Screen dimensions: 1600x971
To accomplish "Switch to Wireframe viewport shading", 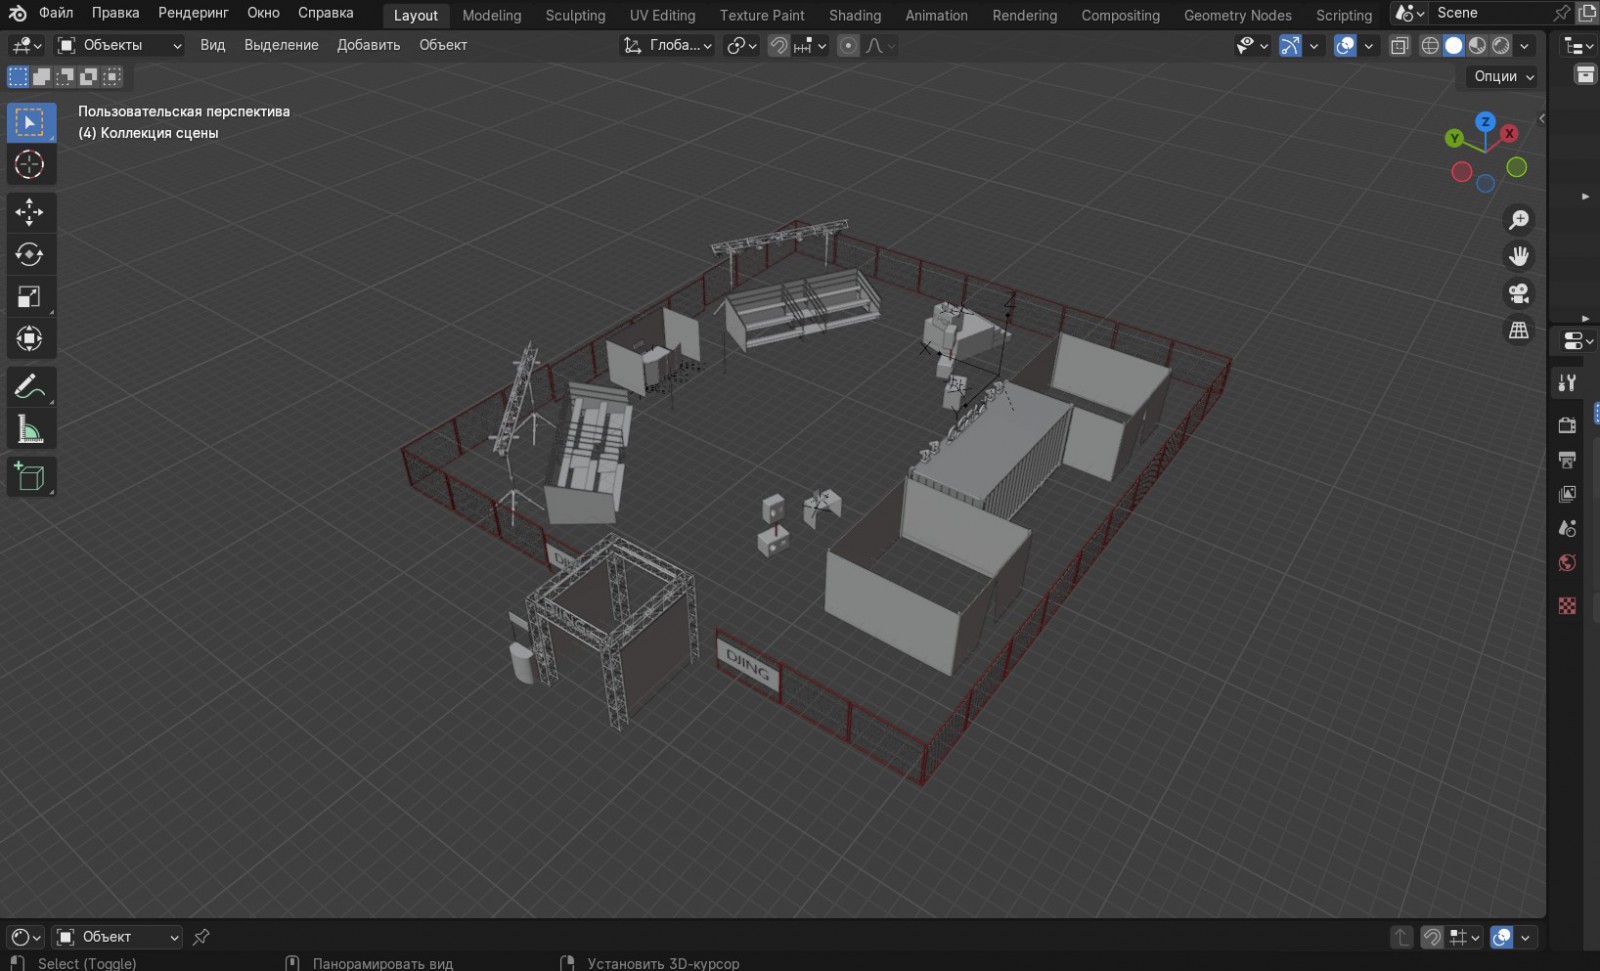I will [x=1430, y=45].
